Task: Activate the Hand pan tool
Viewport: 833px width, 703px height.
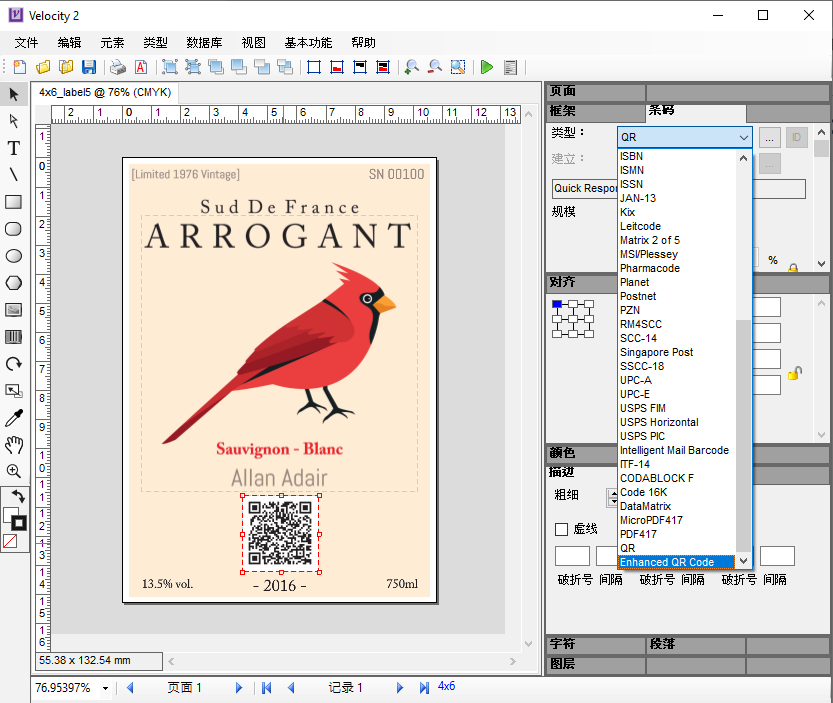Action: [x=14, y=445]
